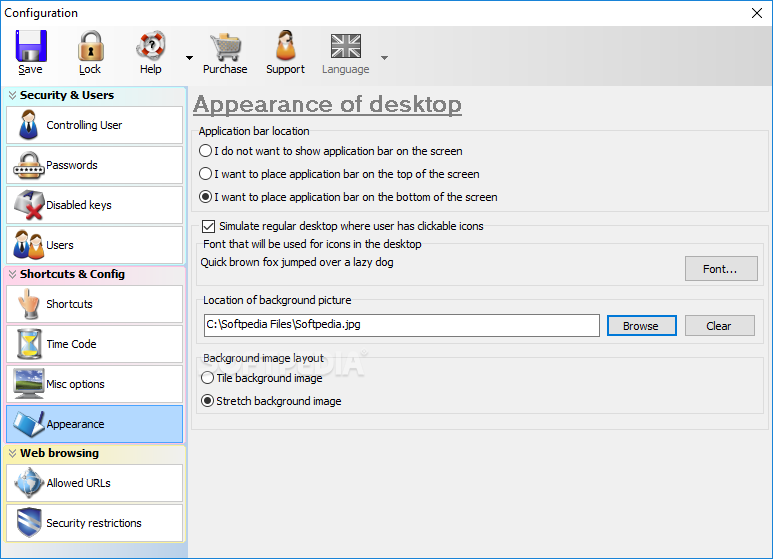Select Tile background image option
773x559 pixels.
tap(208, 378)
